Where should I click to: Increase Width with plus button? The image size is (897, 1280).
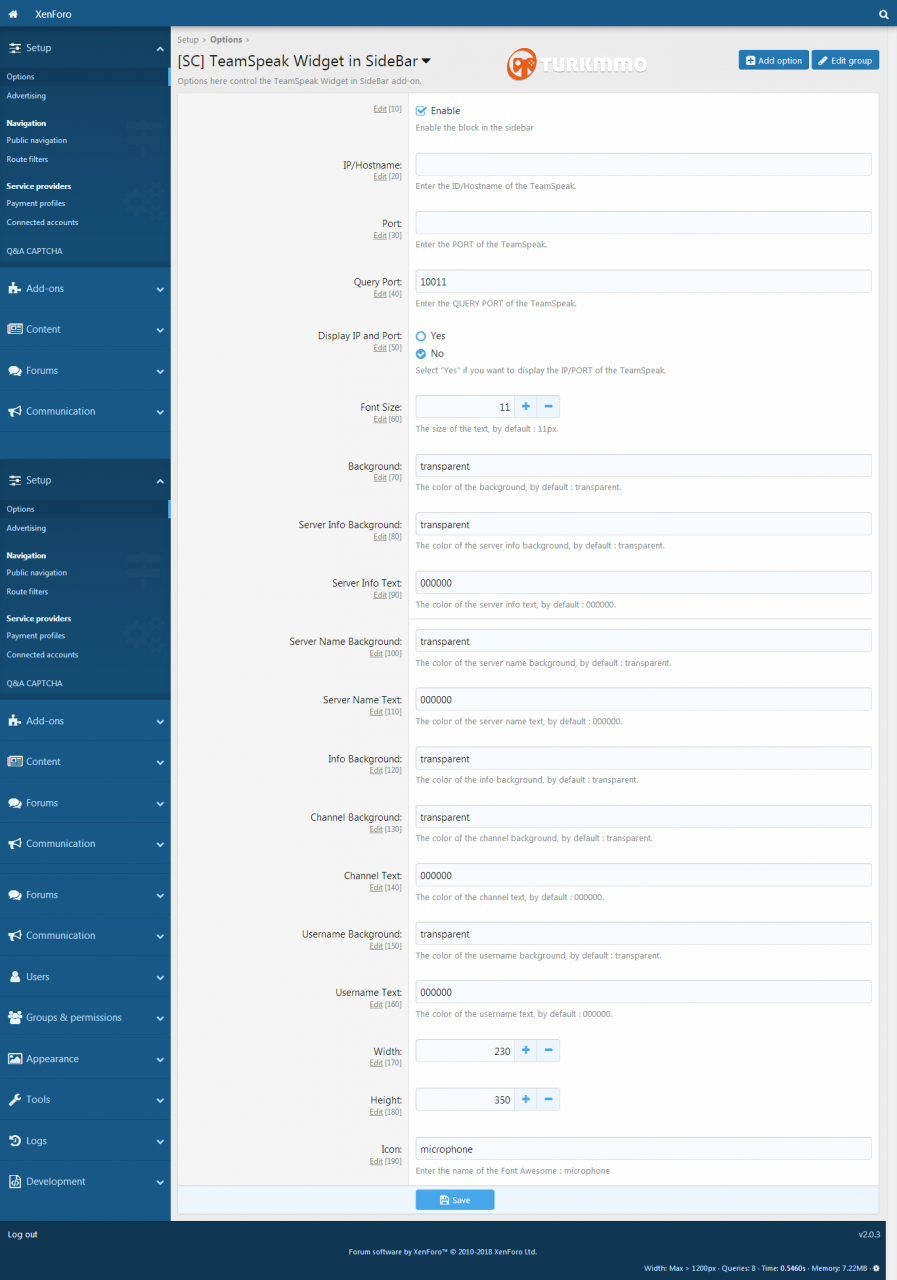(526, 1051)
